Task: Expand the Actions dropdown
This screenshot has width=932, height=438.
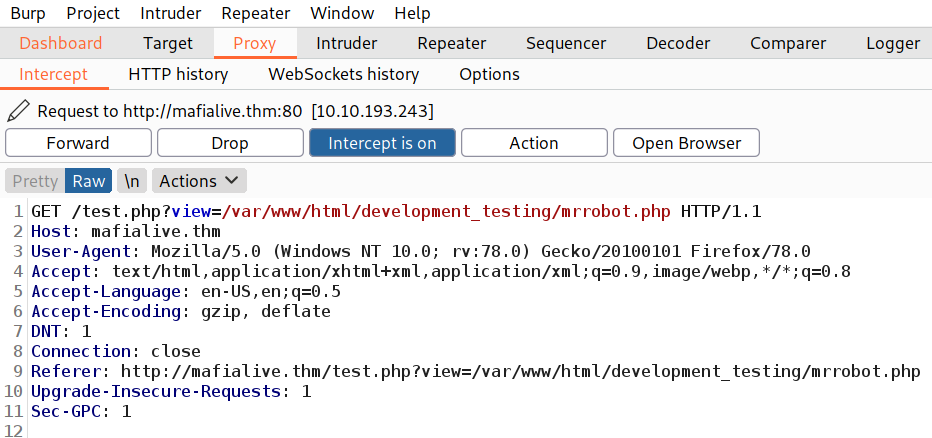Action: (199, 181)
